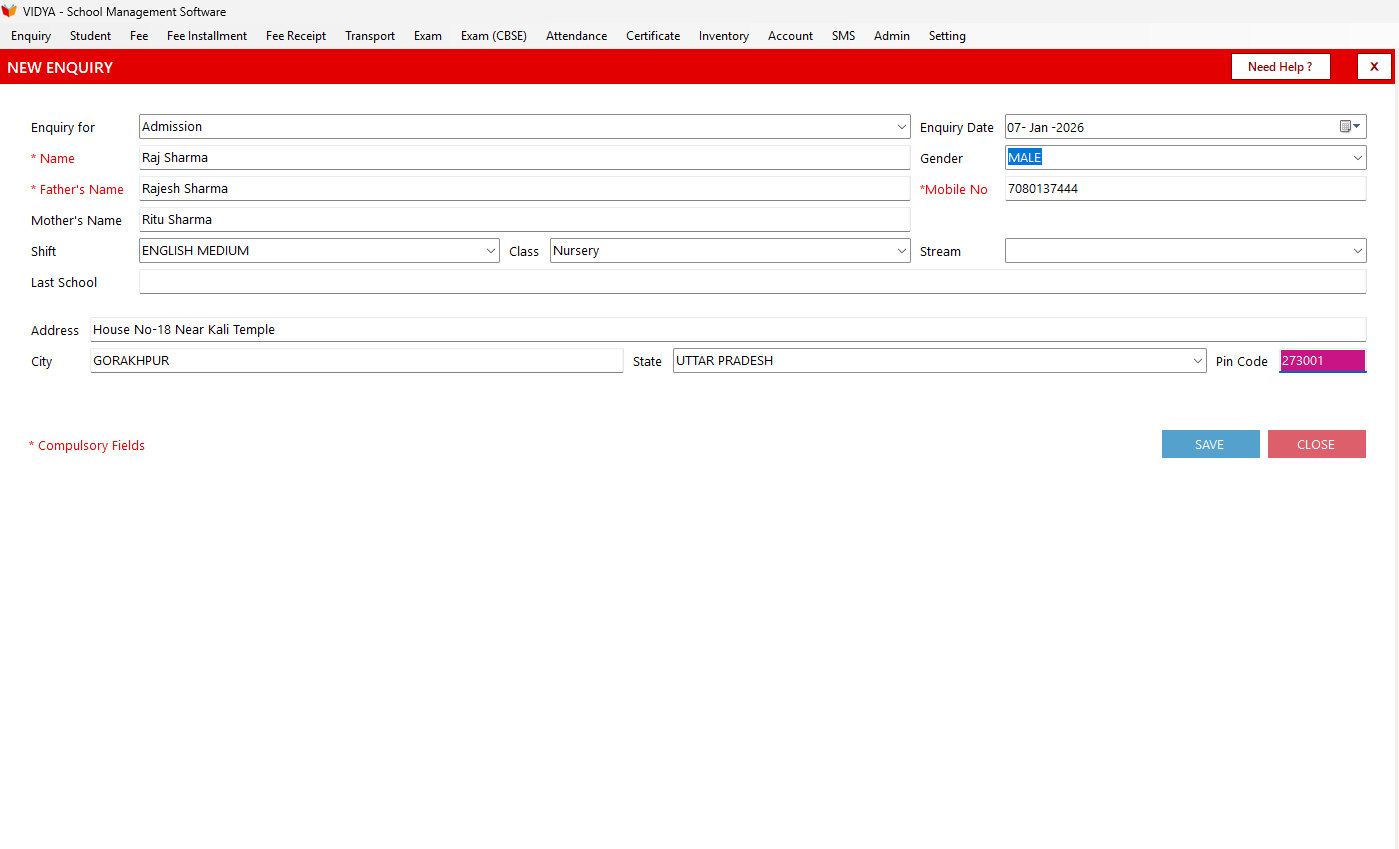Open the Admin menu
The height and width of the screenshot is (849, 1399).
click(892, 36)
